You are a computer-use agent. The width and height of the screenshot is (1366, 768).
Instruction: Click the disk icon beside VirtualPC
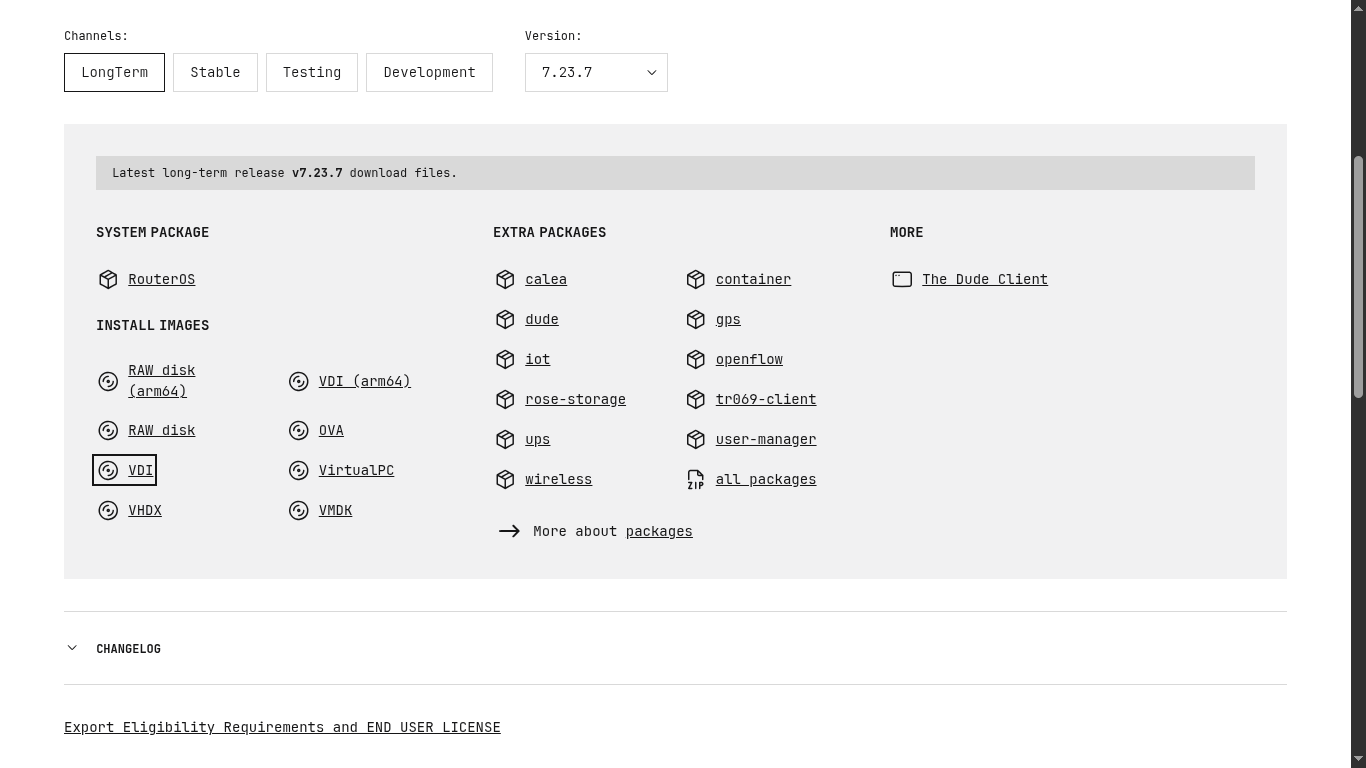[x=298, y=470]
